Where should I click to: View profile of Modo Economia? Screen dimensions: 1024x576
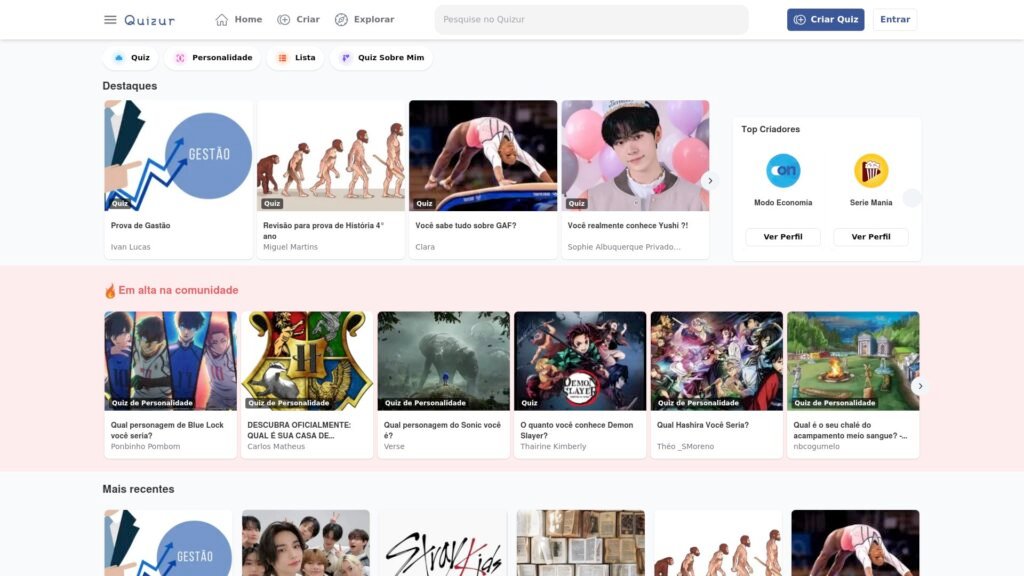tap(783, 237)
